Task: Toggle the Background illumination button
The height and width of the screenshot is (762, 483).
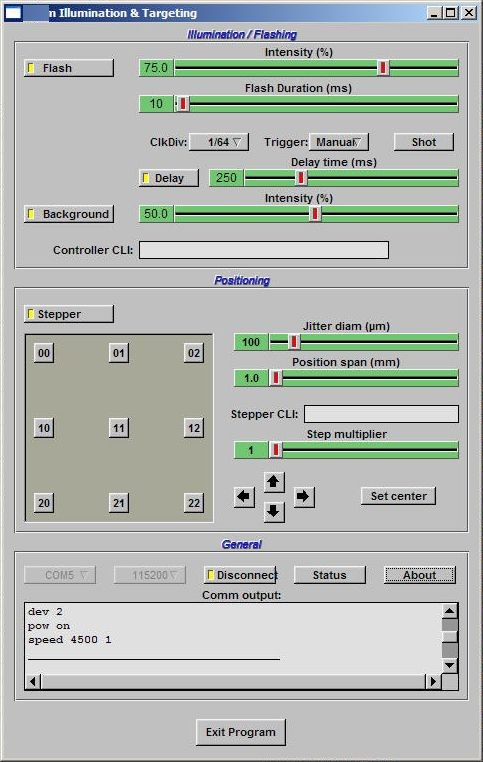Action: click(69, 214)
